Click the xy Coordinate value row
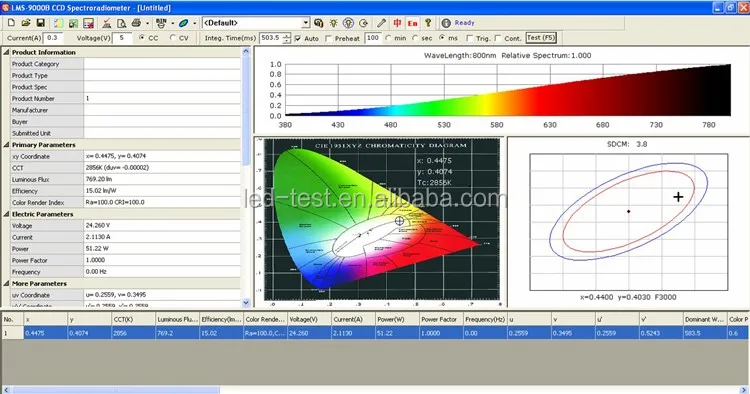This screenshot has width=750, height=394. click(x=162, y=156)
